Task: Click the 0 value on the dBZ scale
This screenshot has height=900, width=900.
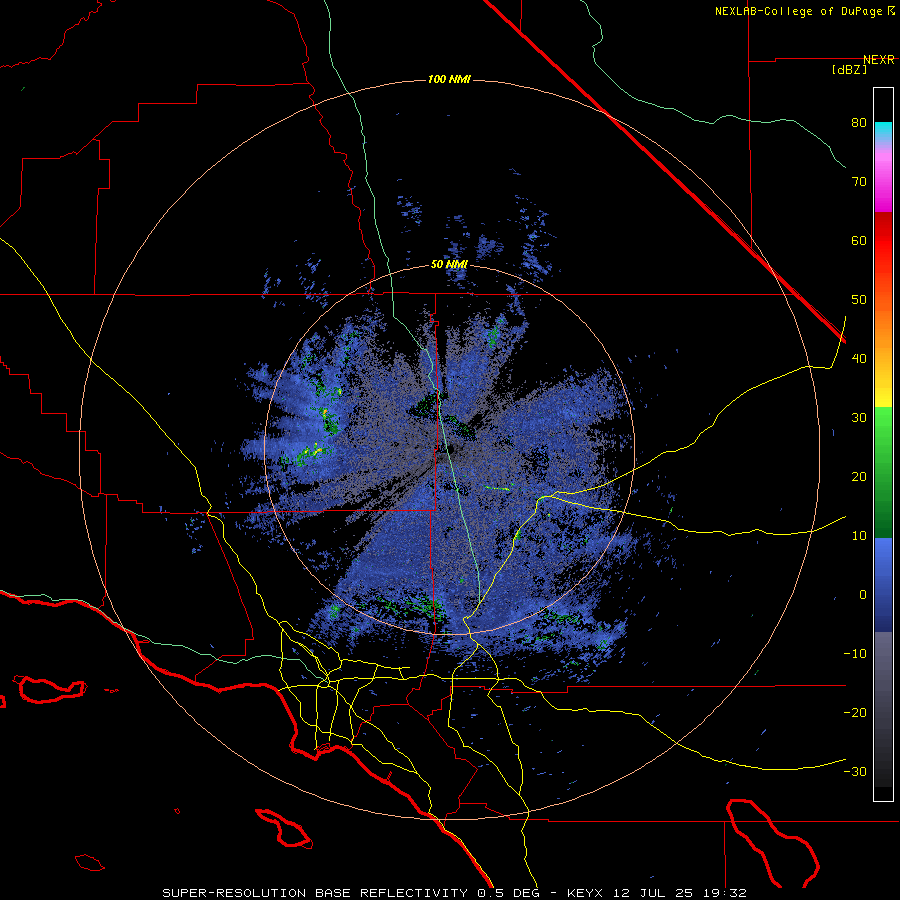Action: coord(863,595)
